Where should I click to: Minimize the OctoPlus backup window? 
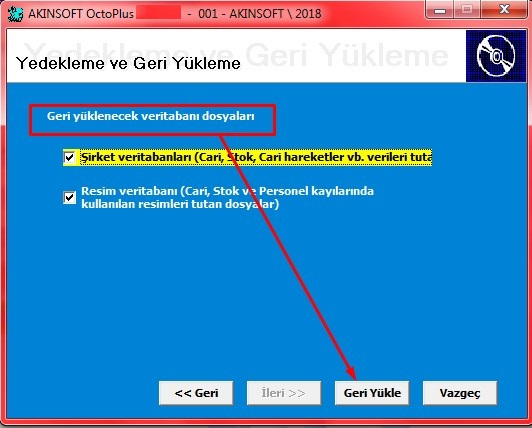440,10
